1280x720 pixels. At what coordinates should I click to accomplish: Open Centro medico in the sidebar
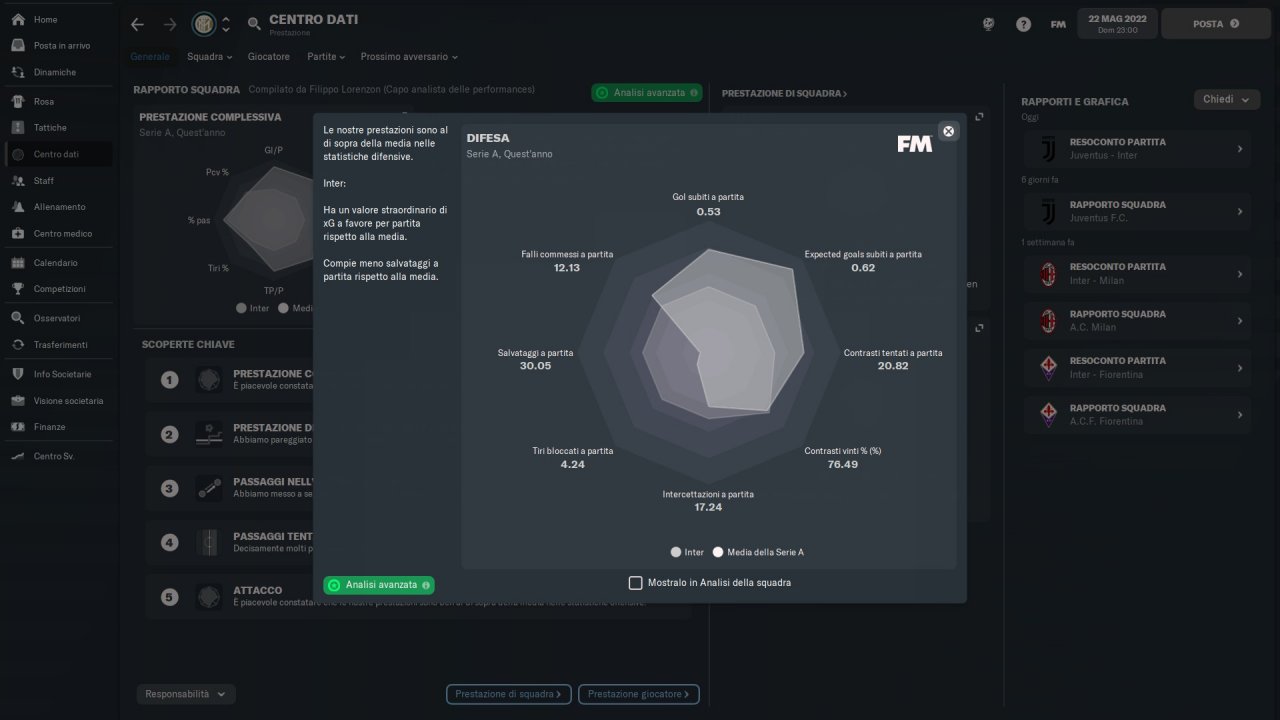tap(57, 233)
